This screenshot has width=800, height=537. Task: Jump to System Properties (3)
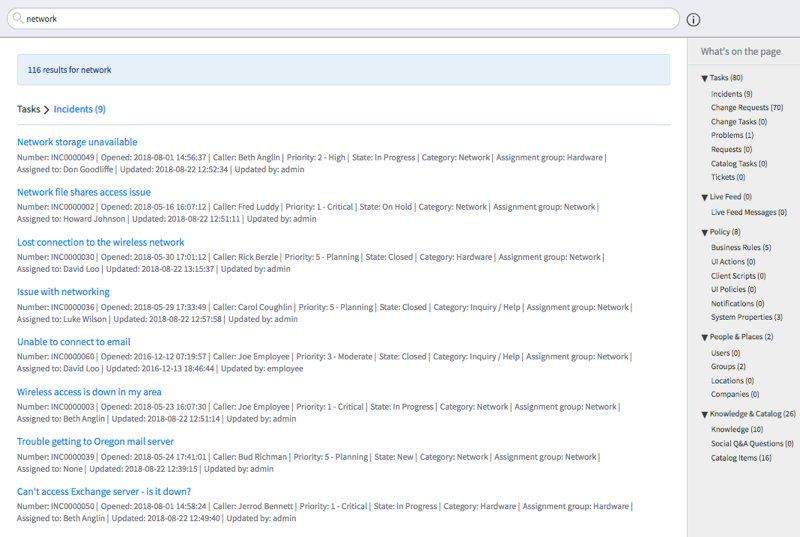click(746, 317)
